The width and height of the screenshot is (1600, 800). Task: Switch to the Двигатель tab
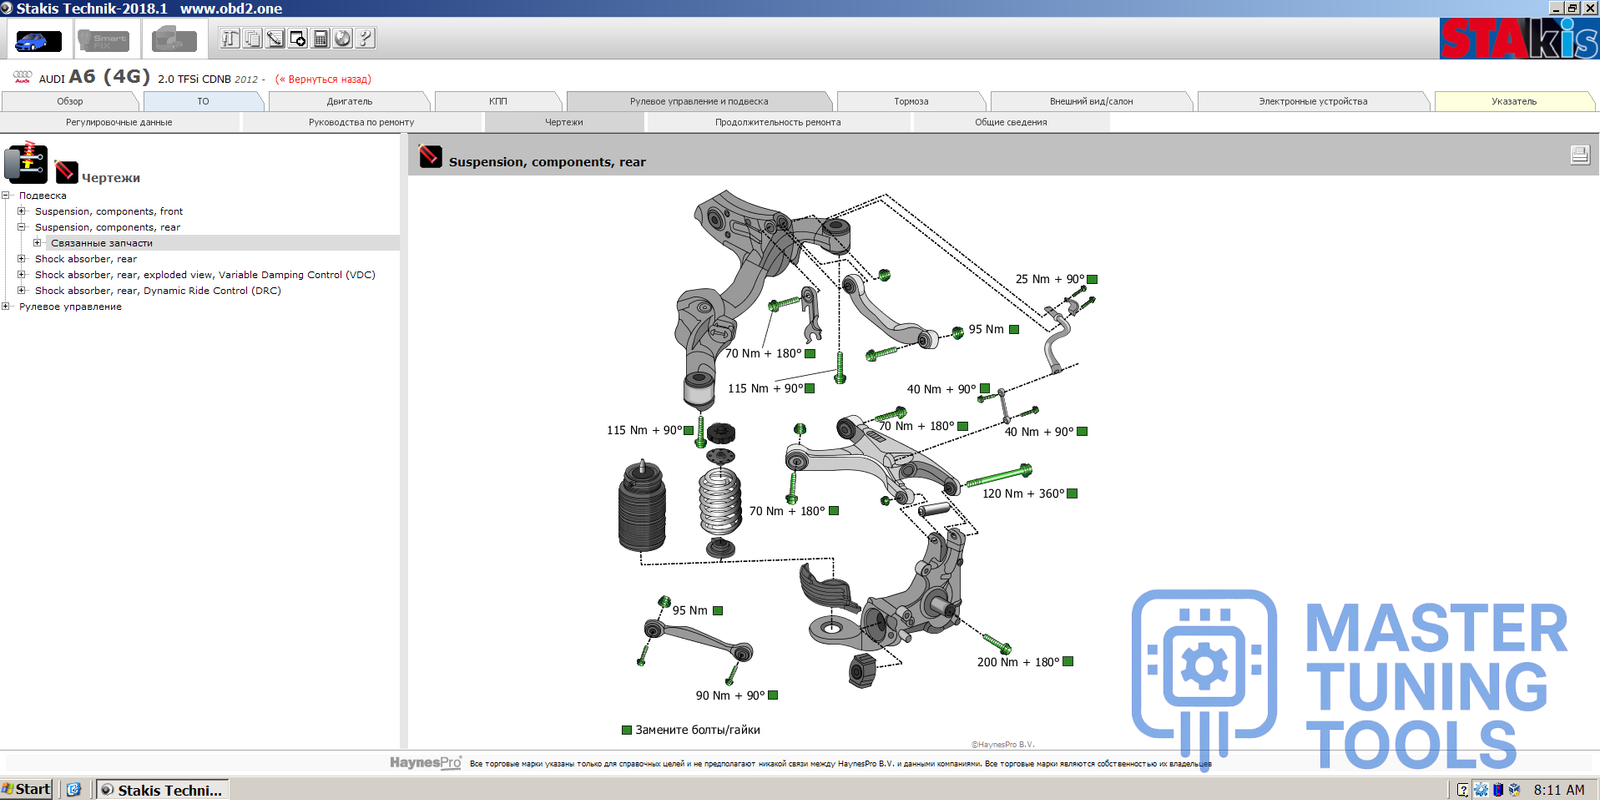tap(349, 101)
